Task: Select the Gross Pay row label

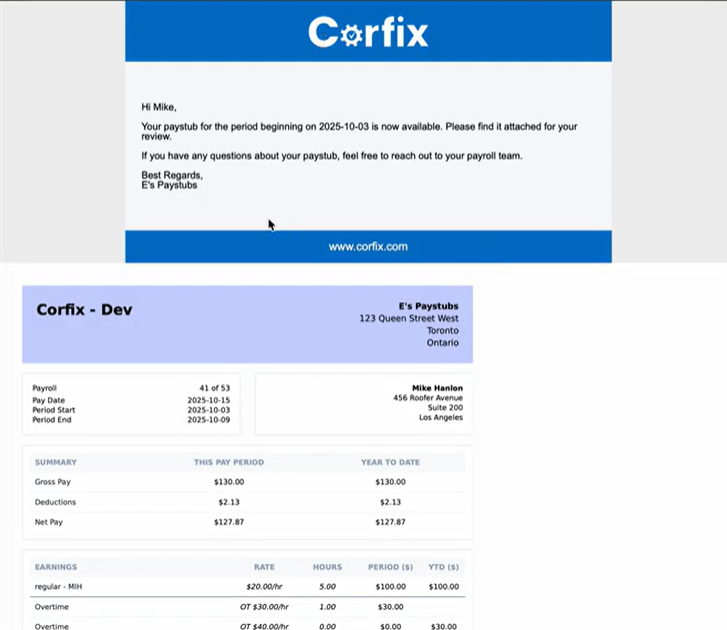Action: click(55, 482)
